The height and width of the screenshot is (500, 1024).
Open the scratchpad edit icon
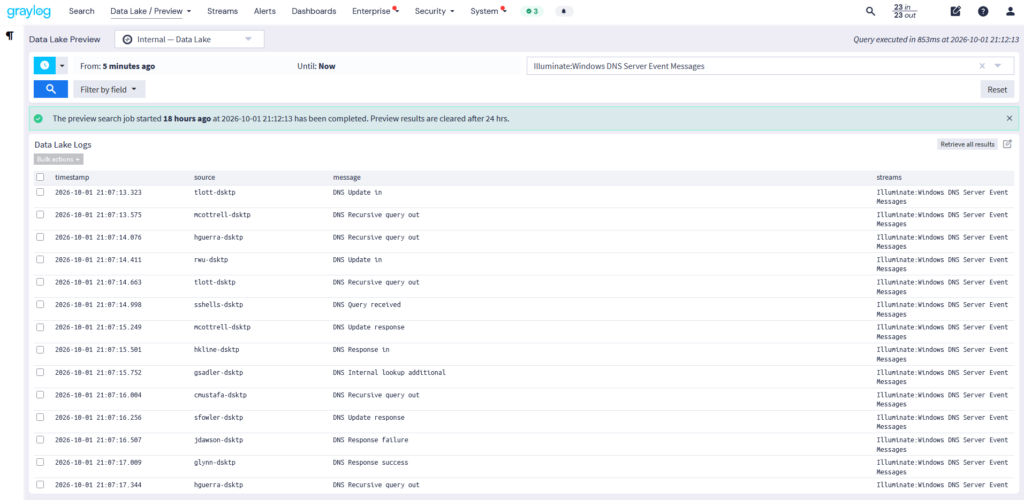coord(955,11)
